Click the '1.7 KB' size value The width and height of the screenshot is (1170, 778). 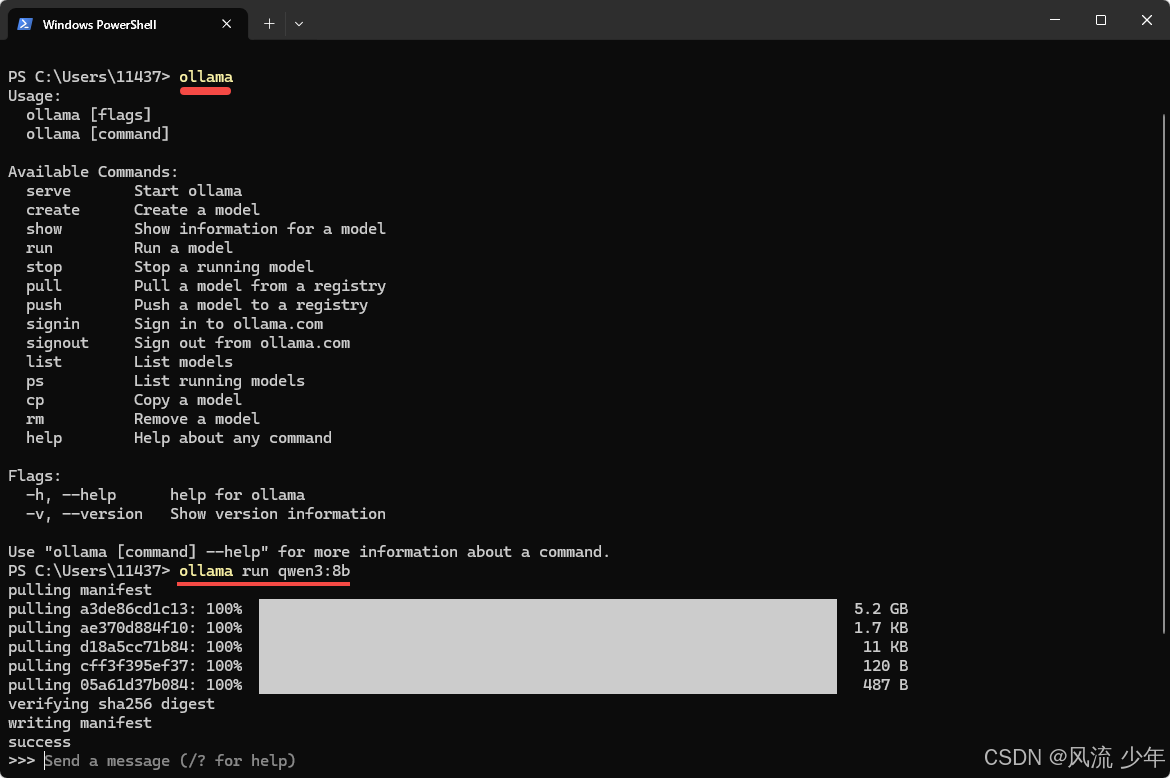[x=881, y=628]
